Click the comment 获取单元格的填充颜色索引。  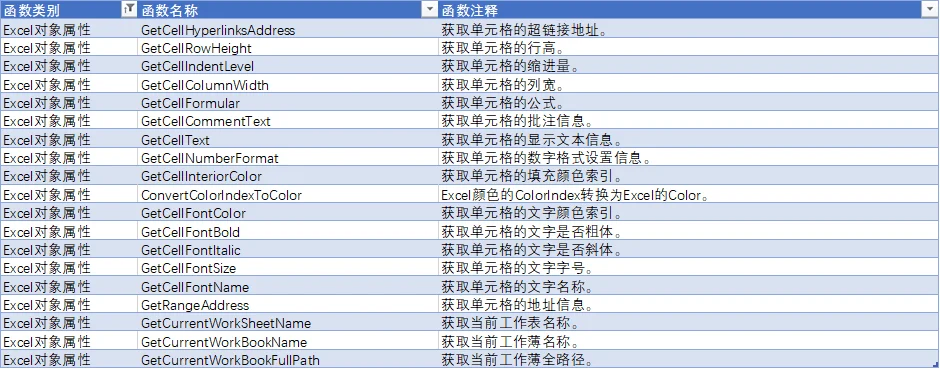click(531, 176)
